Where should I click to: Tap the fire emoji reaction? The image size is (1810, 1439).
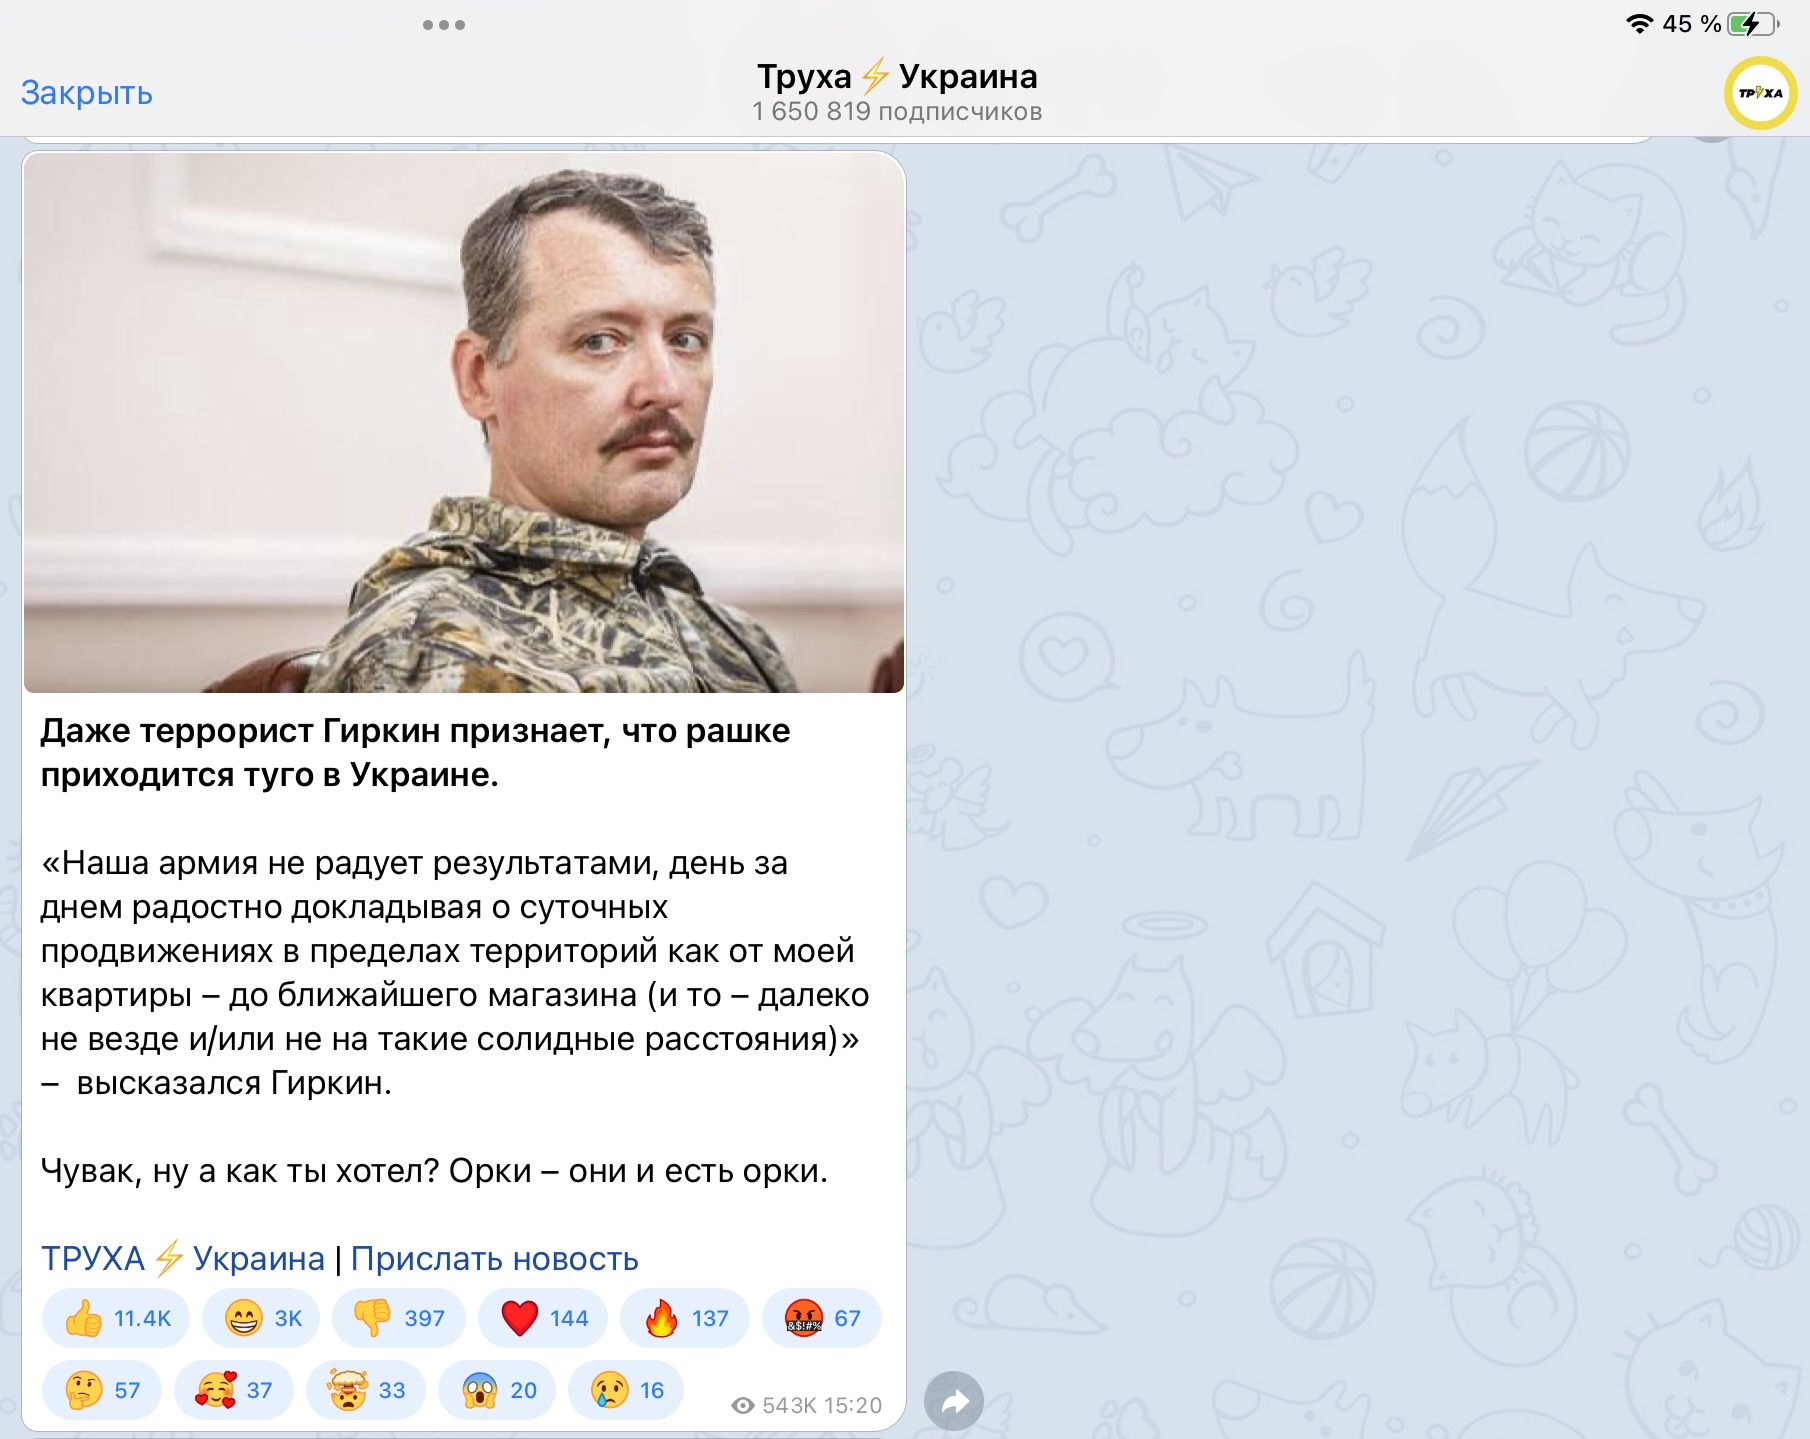point(685,1318)
